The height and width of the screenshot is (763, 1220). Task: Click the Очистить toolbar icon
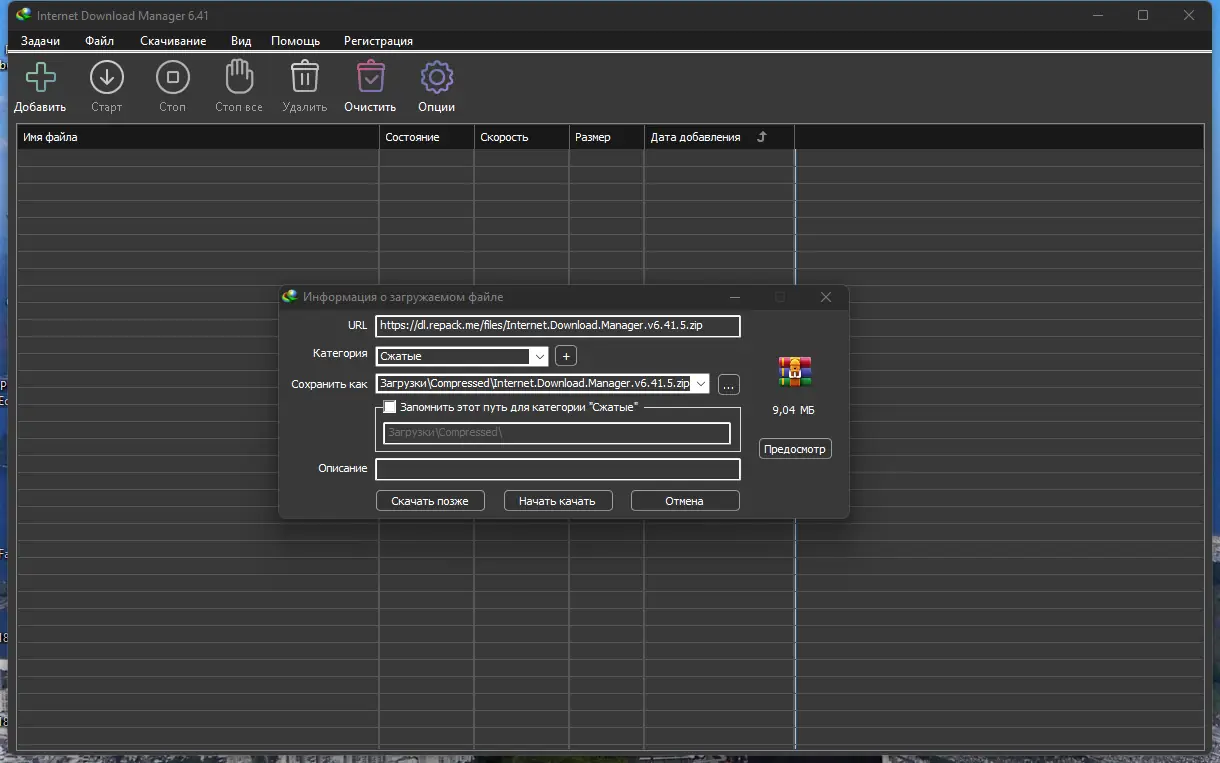[370, 77]
